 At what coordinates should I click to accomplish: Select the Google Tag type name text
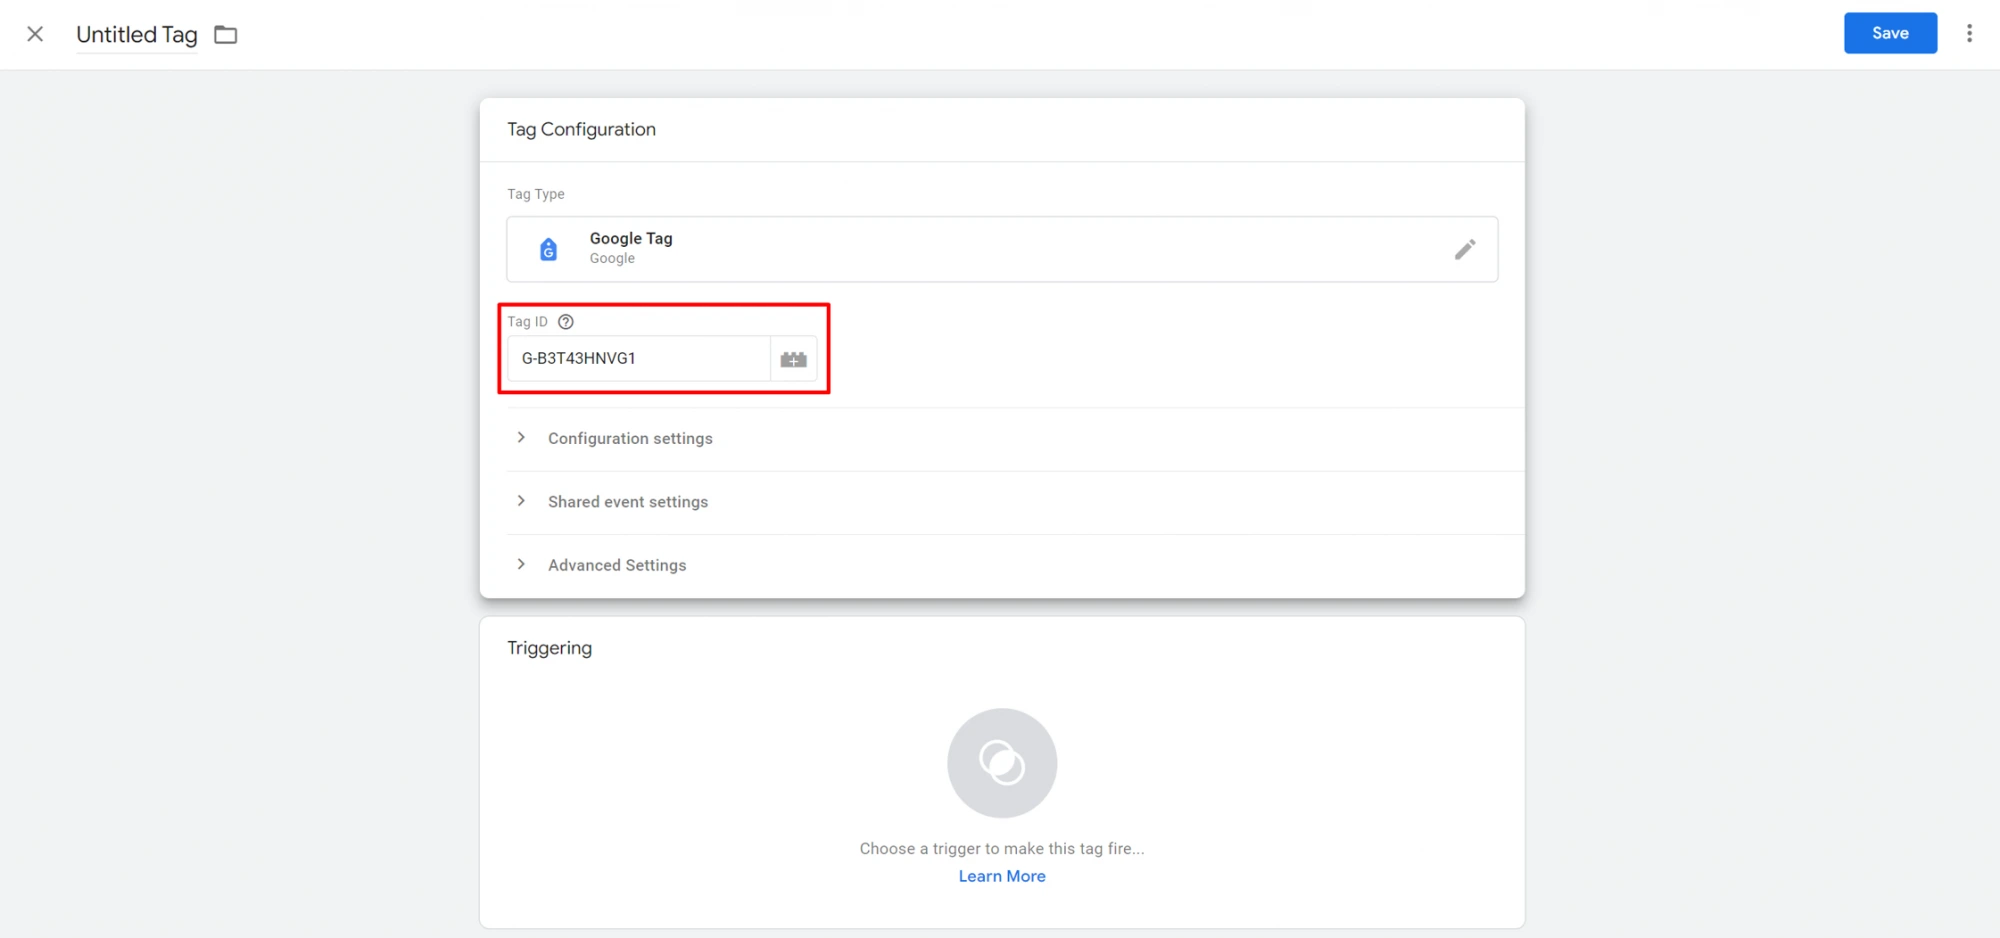pyautogui.click(x=630, y=238)
